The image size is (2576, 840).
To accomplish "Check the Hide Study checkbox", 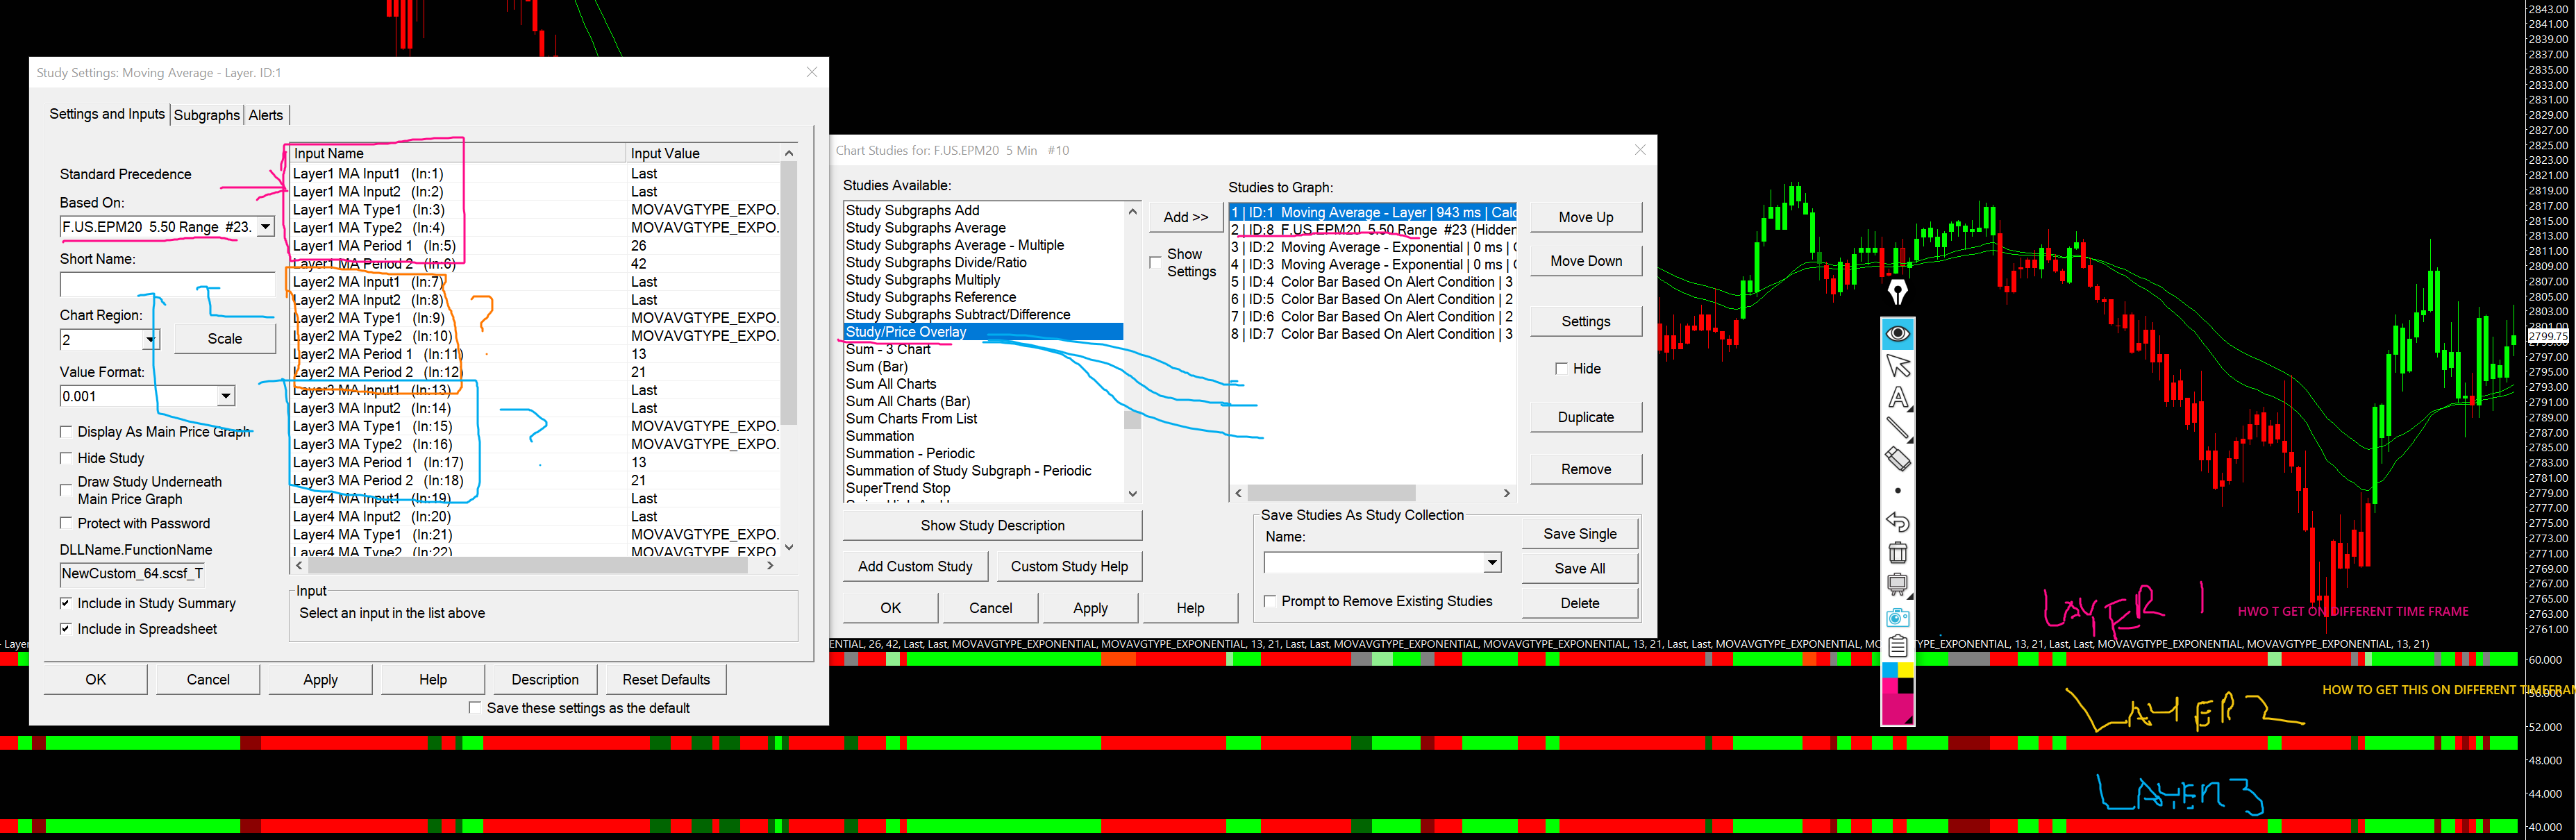I will click(66, 458).
